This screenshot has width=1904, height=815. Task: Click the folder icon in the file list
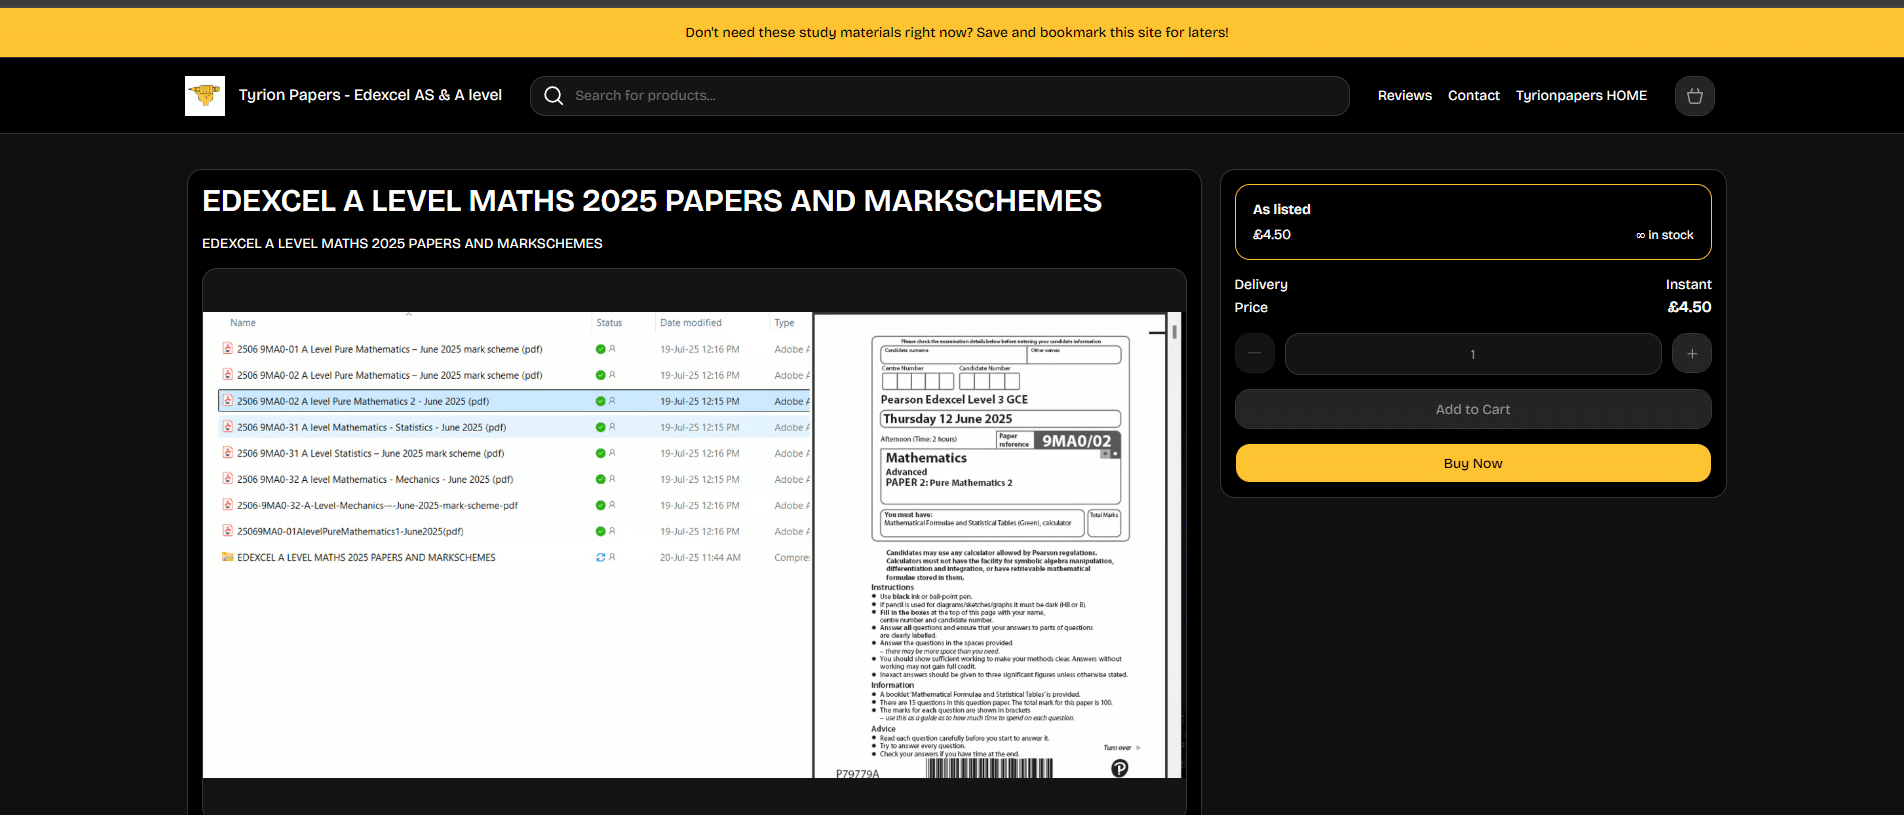(x=228, y=557)
